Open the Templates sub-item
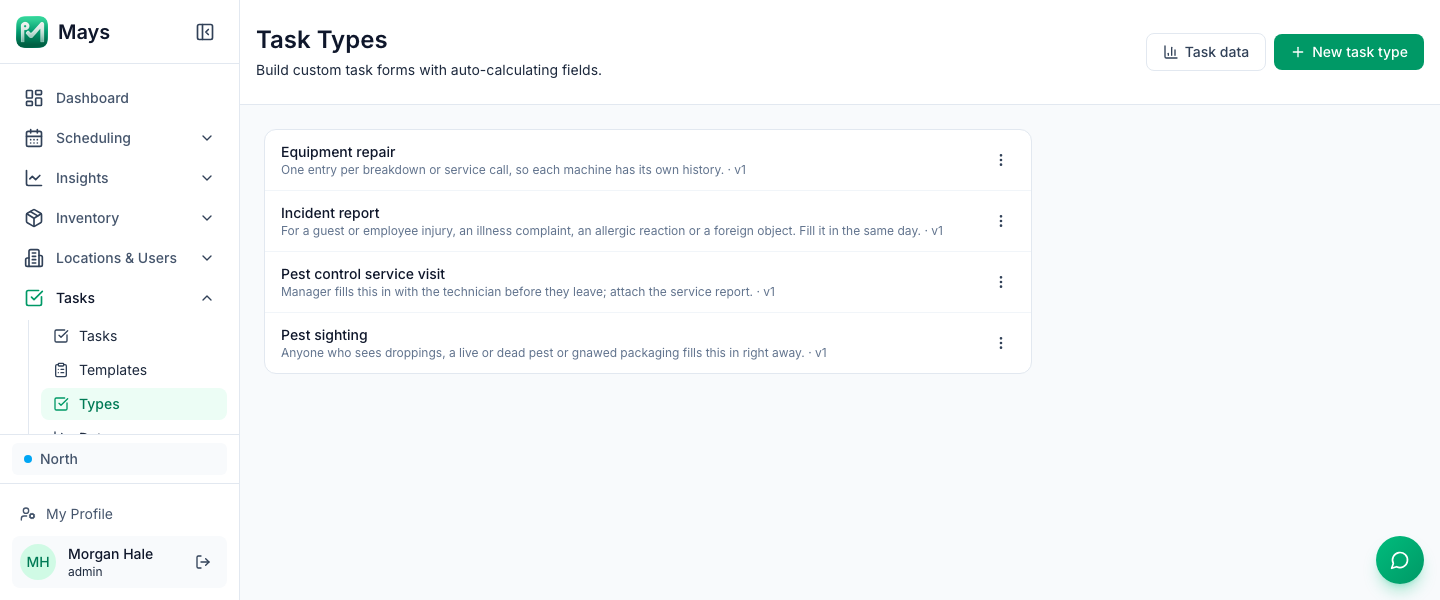1440x600 pixels. 134,370
